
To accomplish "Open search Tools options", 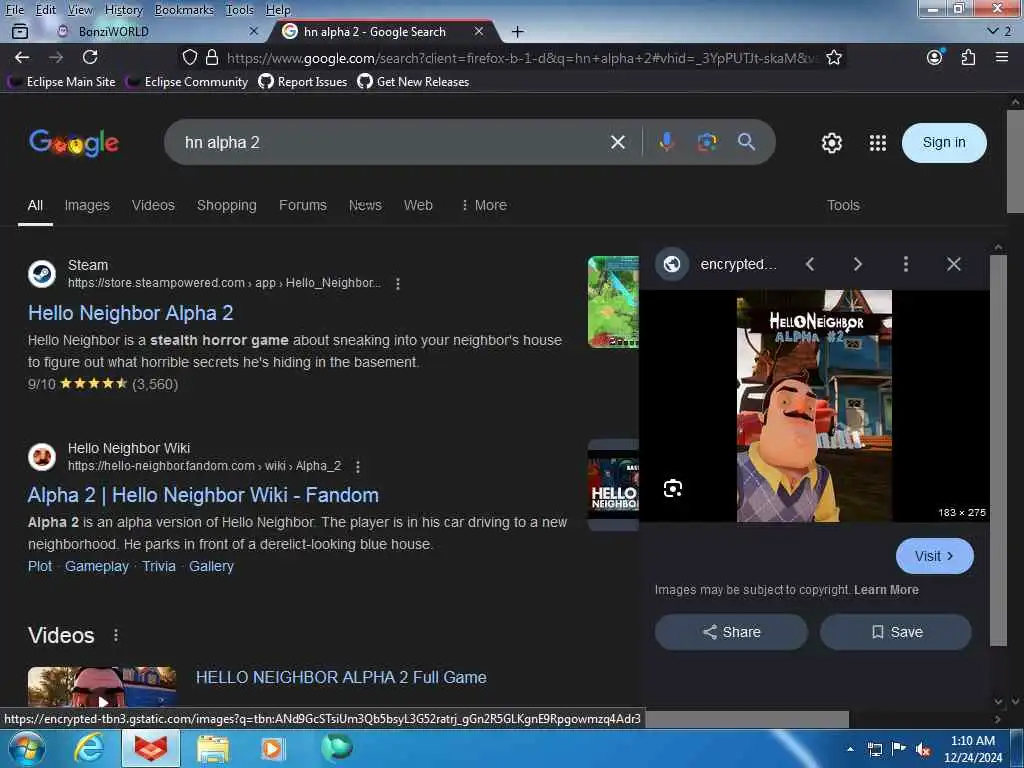I will [843, 205].
